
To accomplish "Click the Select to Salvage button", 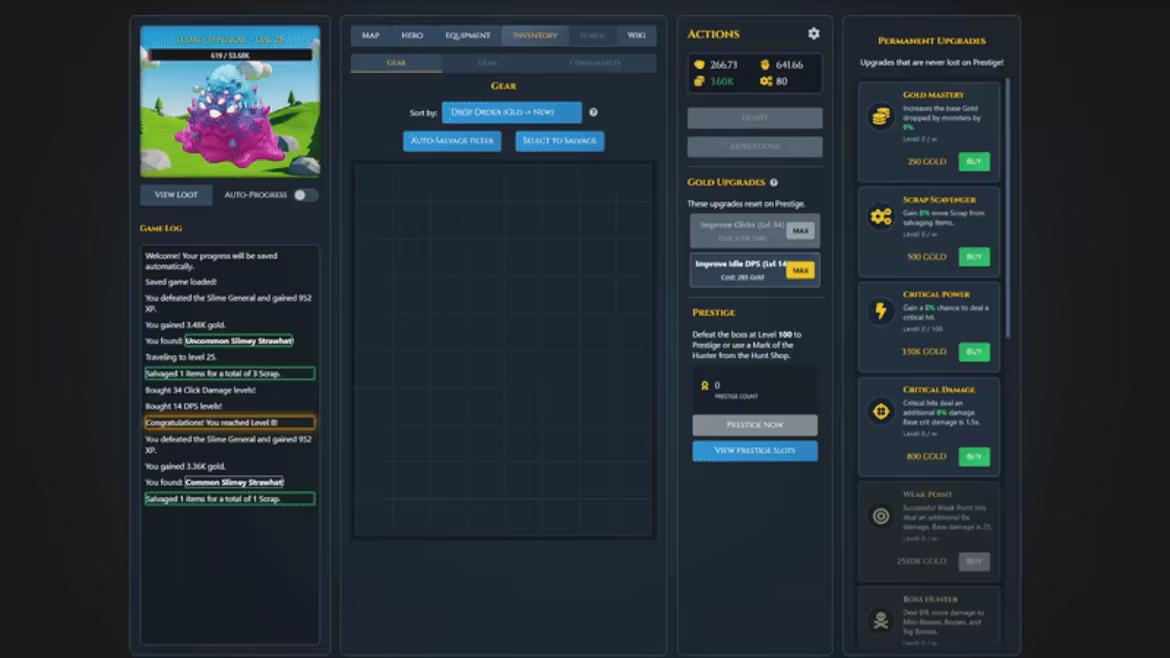I will click(x=560, y=140).
